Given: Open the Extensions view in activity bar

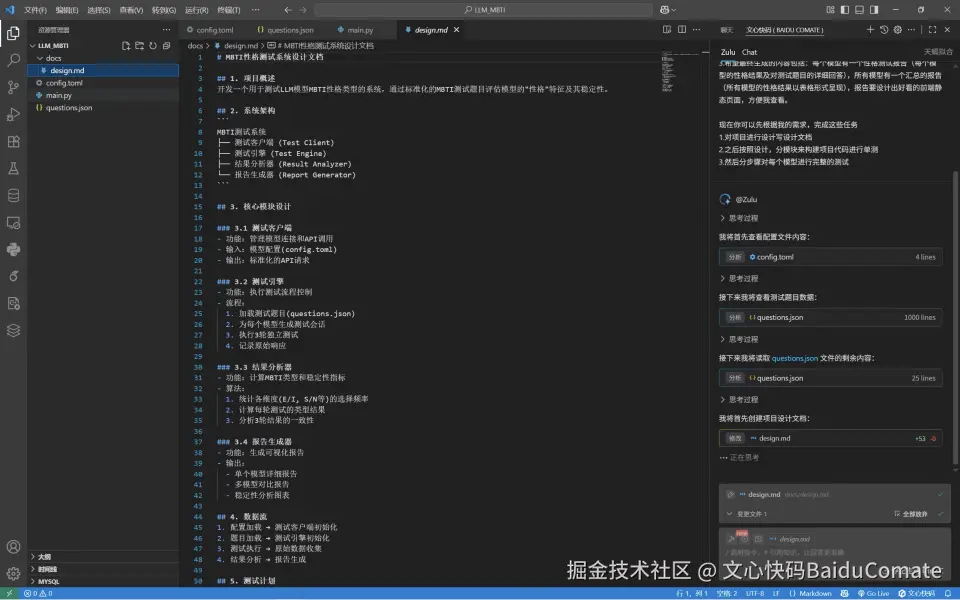Looking at the screenshot, I should 13,141.
